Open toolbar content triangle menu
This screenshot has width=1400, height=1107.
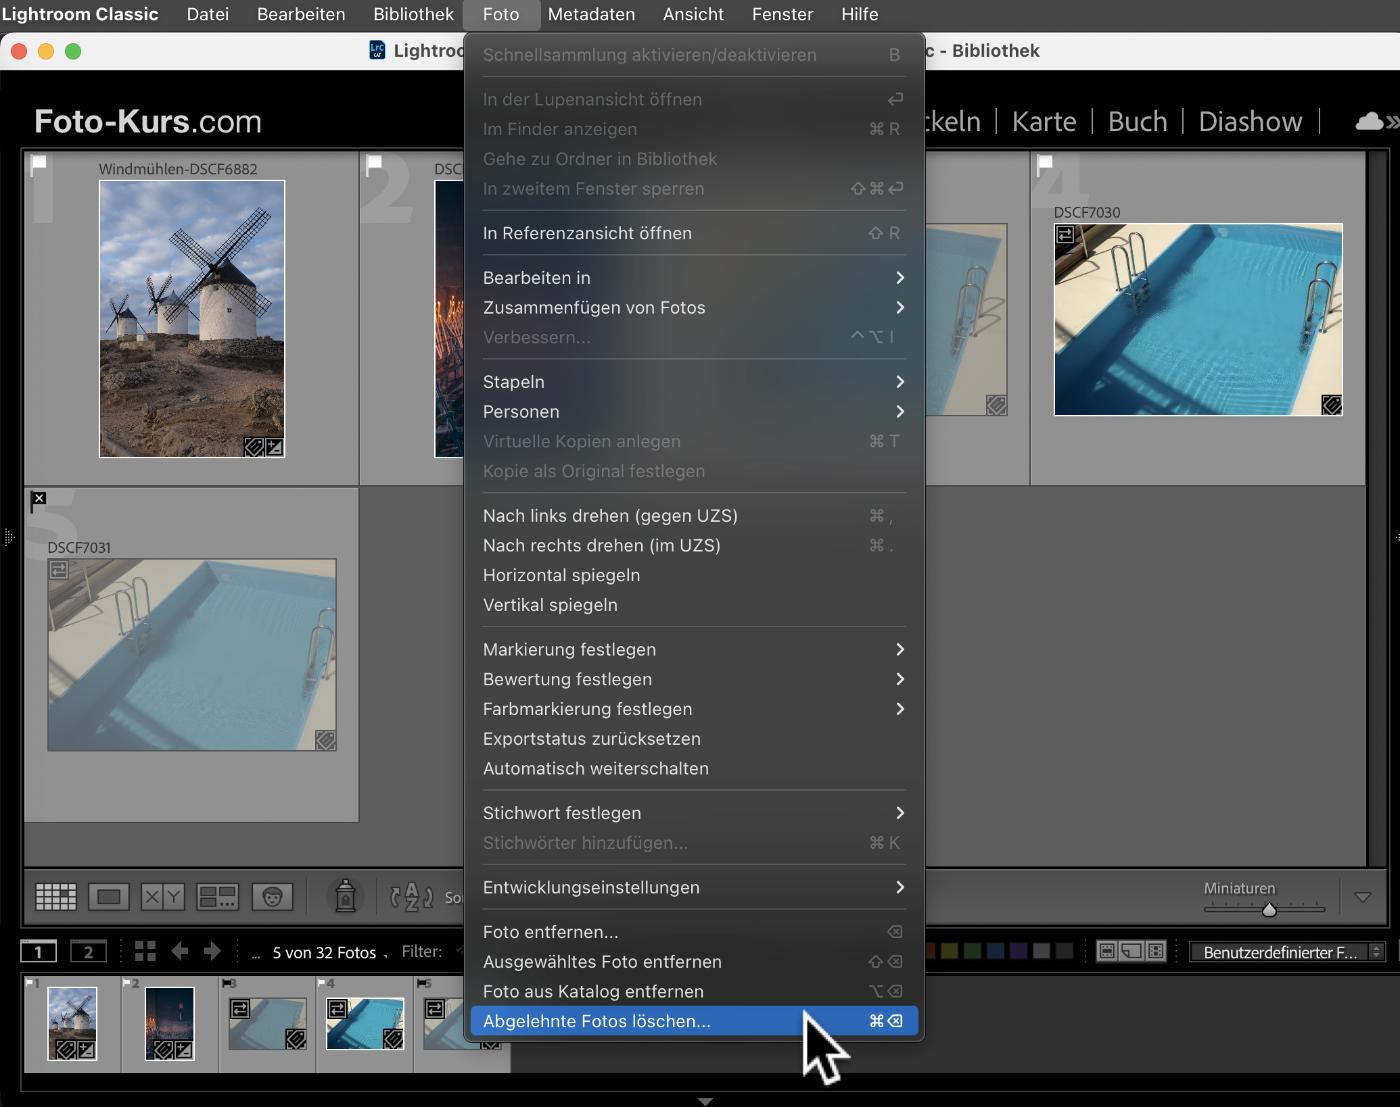click(x=1362, y=897)
